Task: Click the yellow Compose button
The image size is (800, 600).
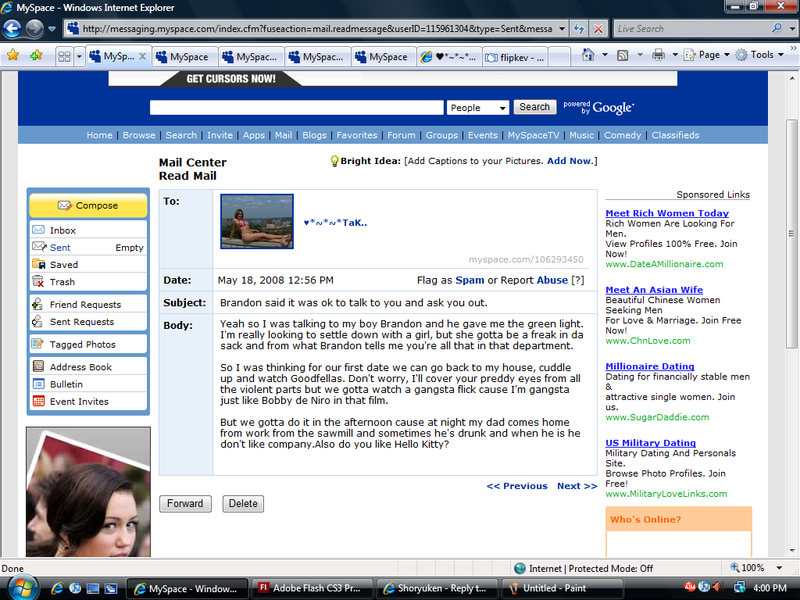Action: 88,206
